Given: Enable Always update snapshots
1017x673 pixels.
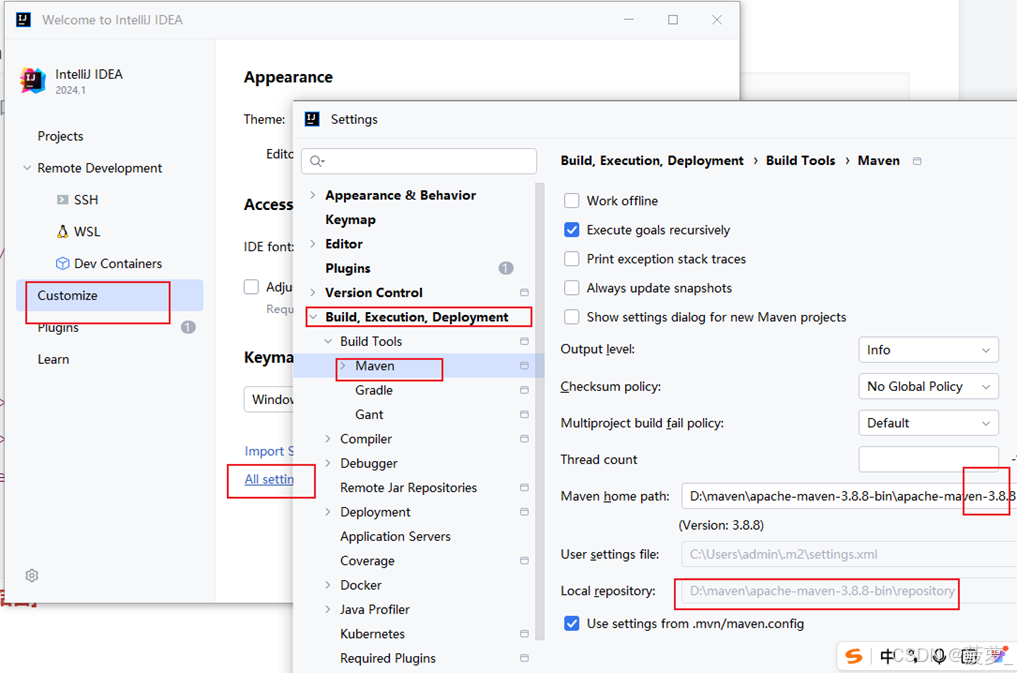Looking at the screenshot, I should click(571, 288).
